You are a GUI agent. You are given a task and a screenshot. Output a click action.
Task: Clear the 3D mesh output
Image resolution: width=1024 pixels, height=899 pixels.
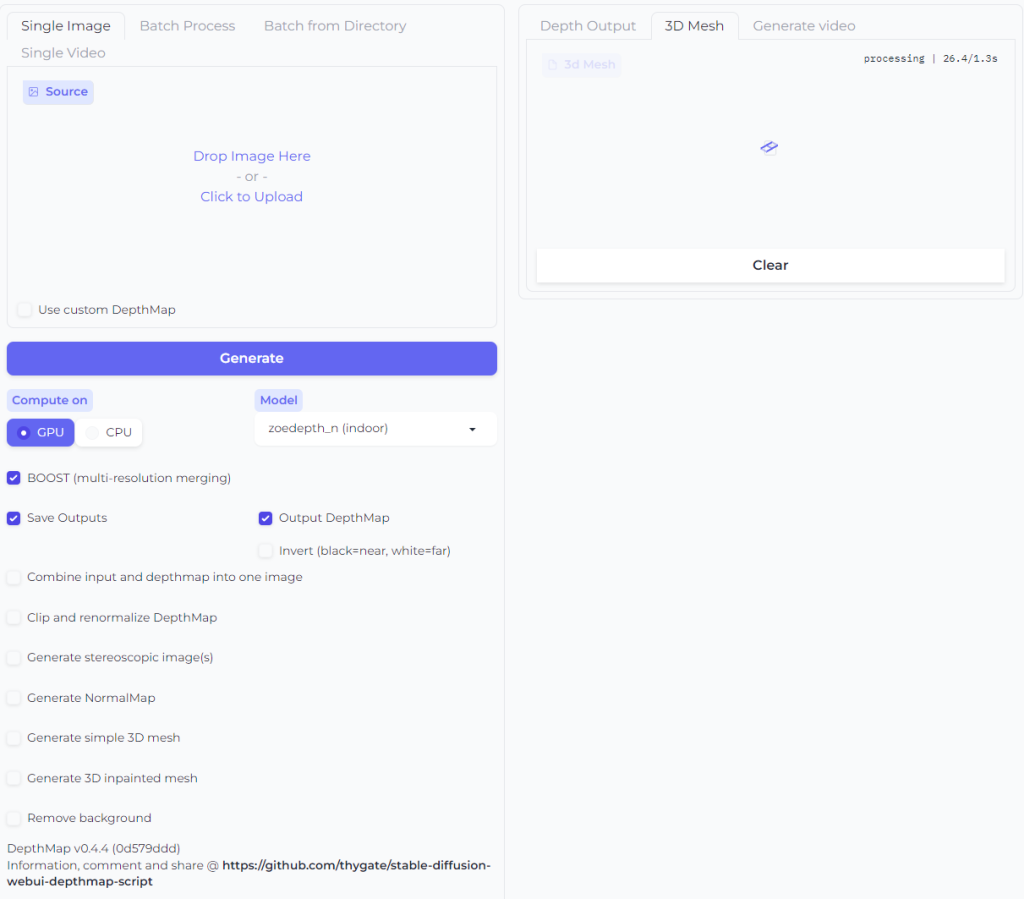pyautogui.click(x=771, y=265)
